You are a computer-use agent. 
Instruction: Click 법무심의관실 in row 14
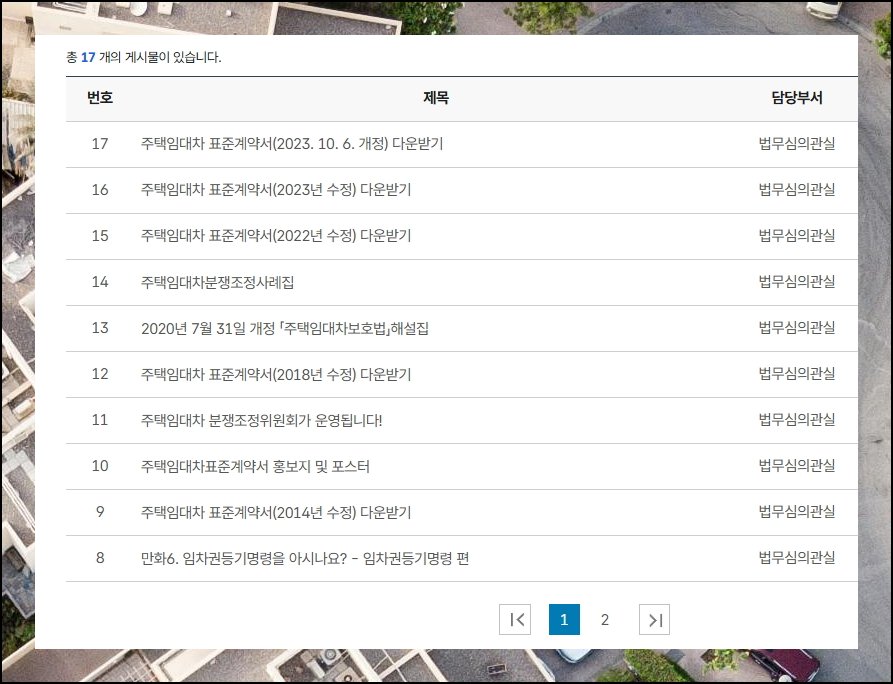point(797,281)
